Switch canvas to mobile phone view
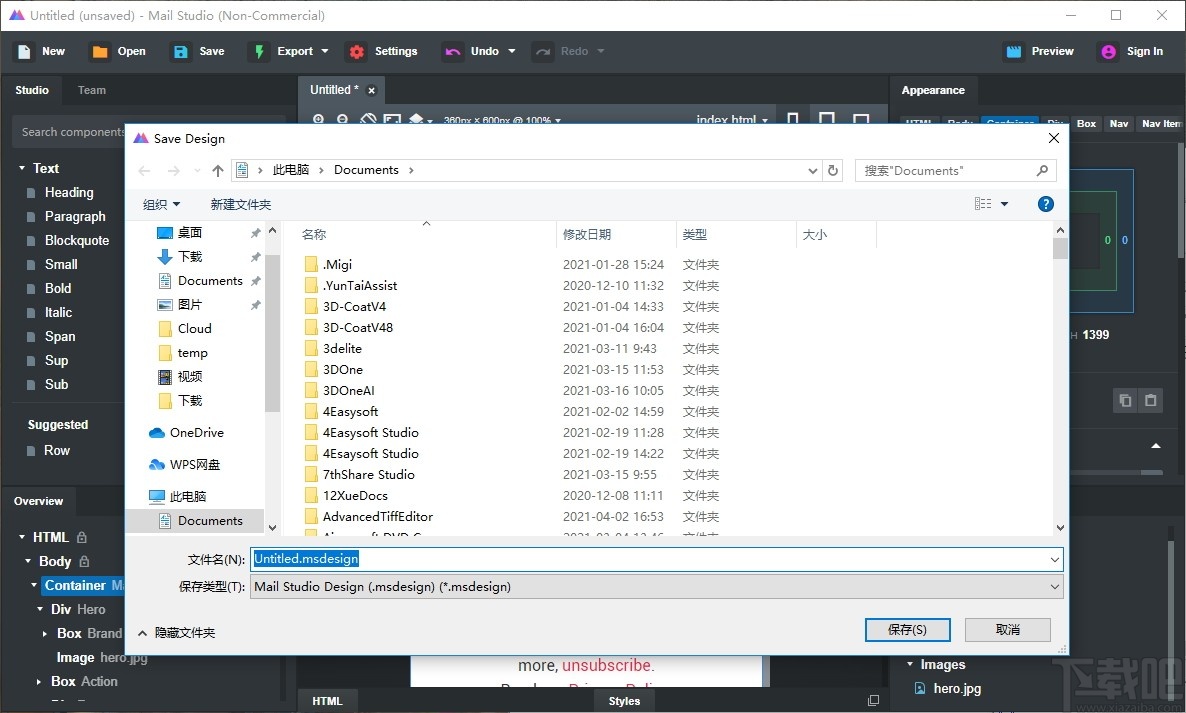 pos(793,119)
